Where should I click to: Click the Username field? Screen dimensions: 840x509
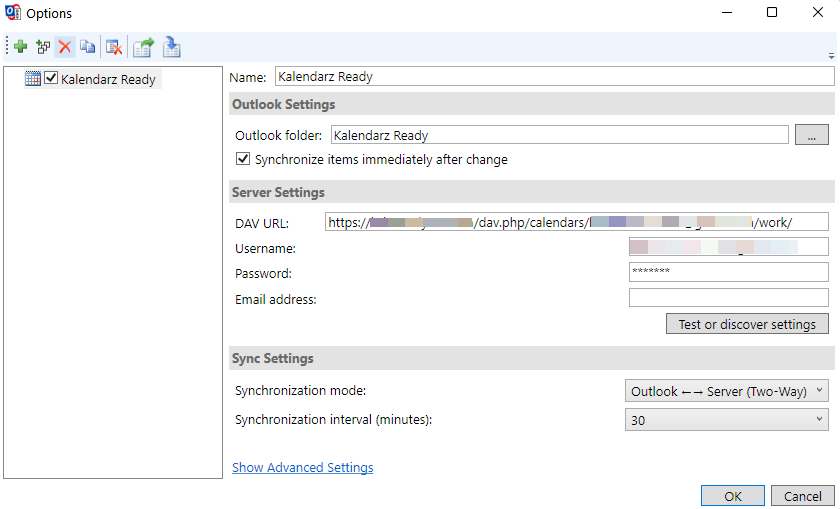[x=729, y=247]
